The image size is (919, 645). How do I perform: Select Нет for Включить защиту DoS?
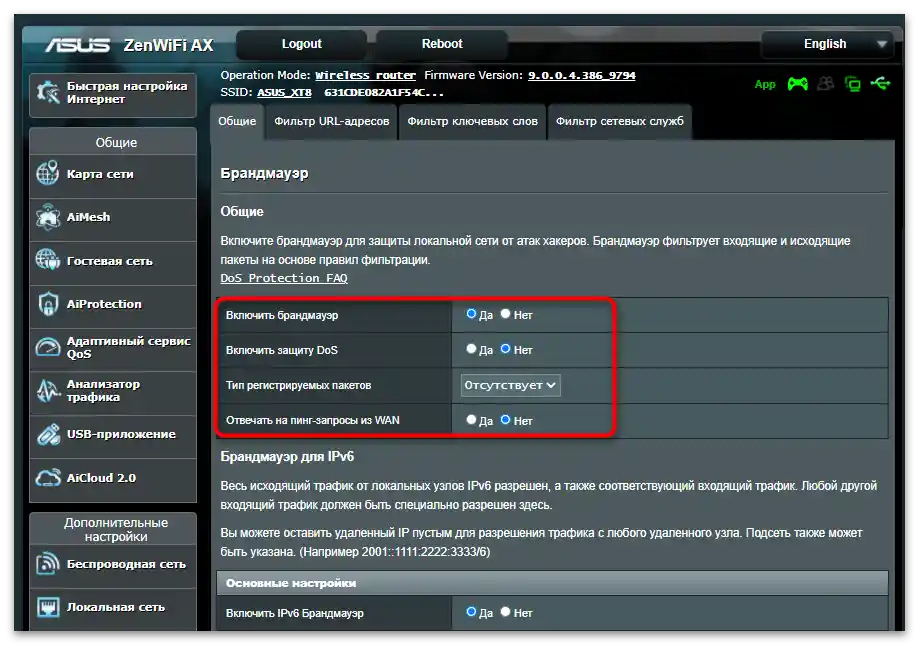coord(505,349)
